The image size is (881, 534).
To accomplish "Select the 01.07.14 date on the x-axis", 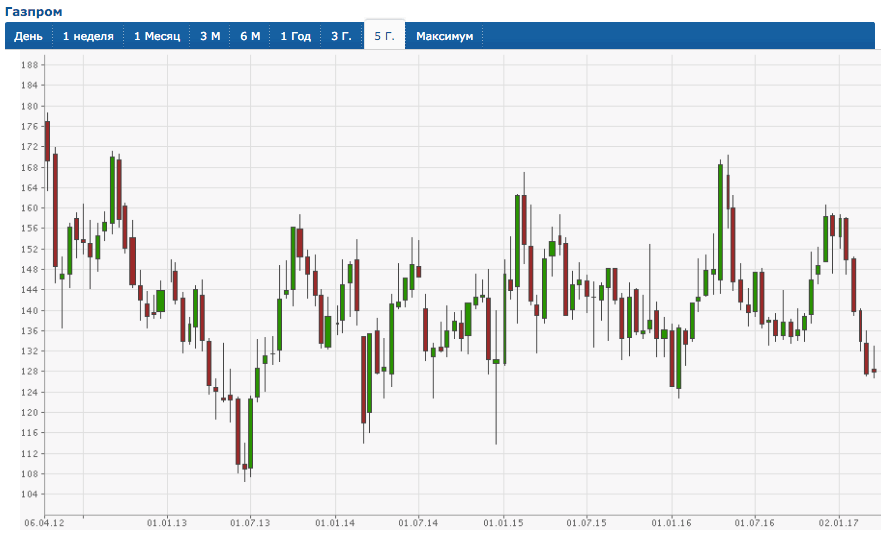I will (419, 523).
